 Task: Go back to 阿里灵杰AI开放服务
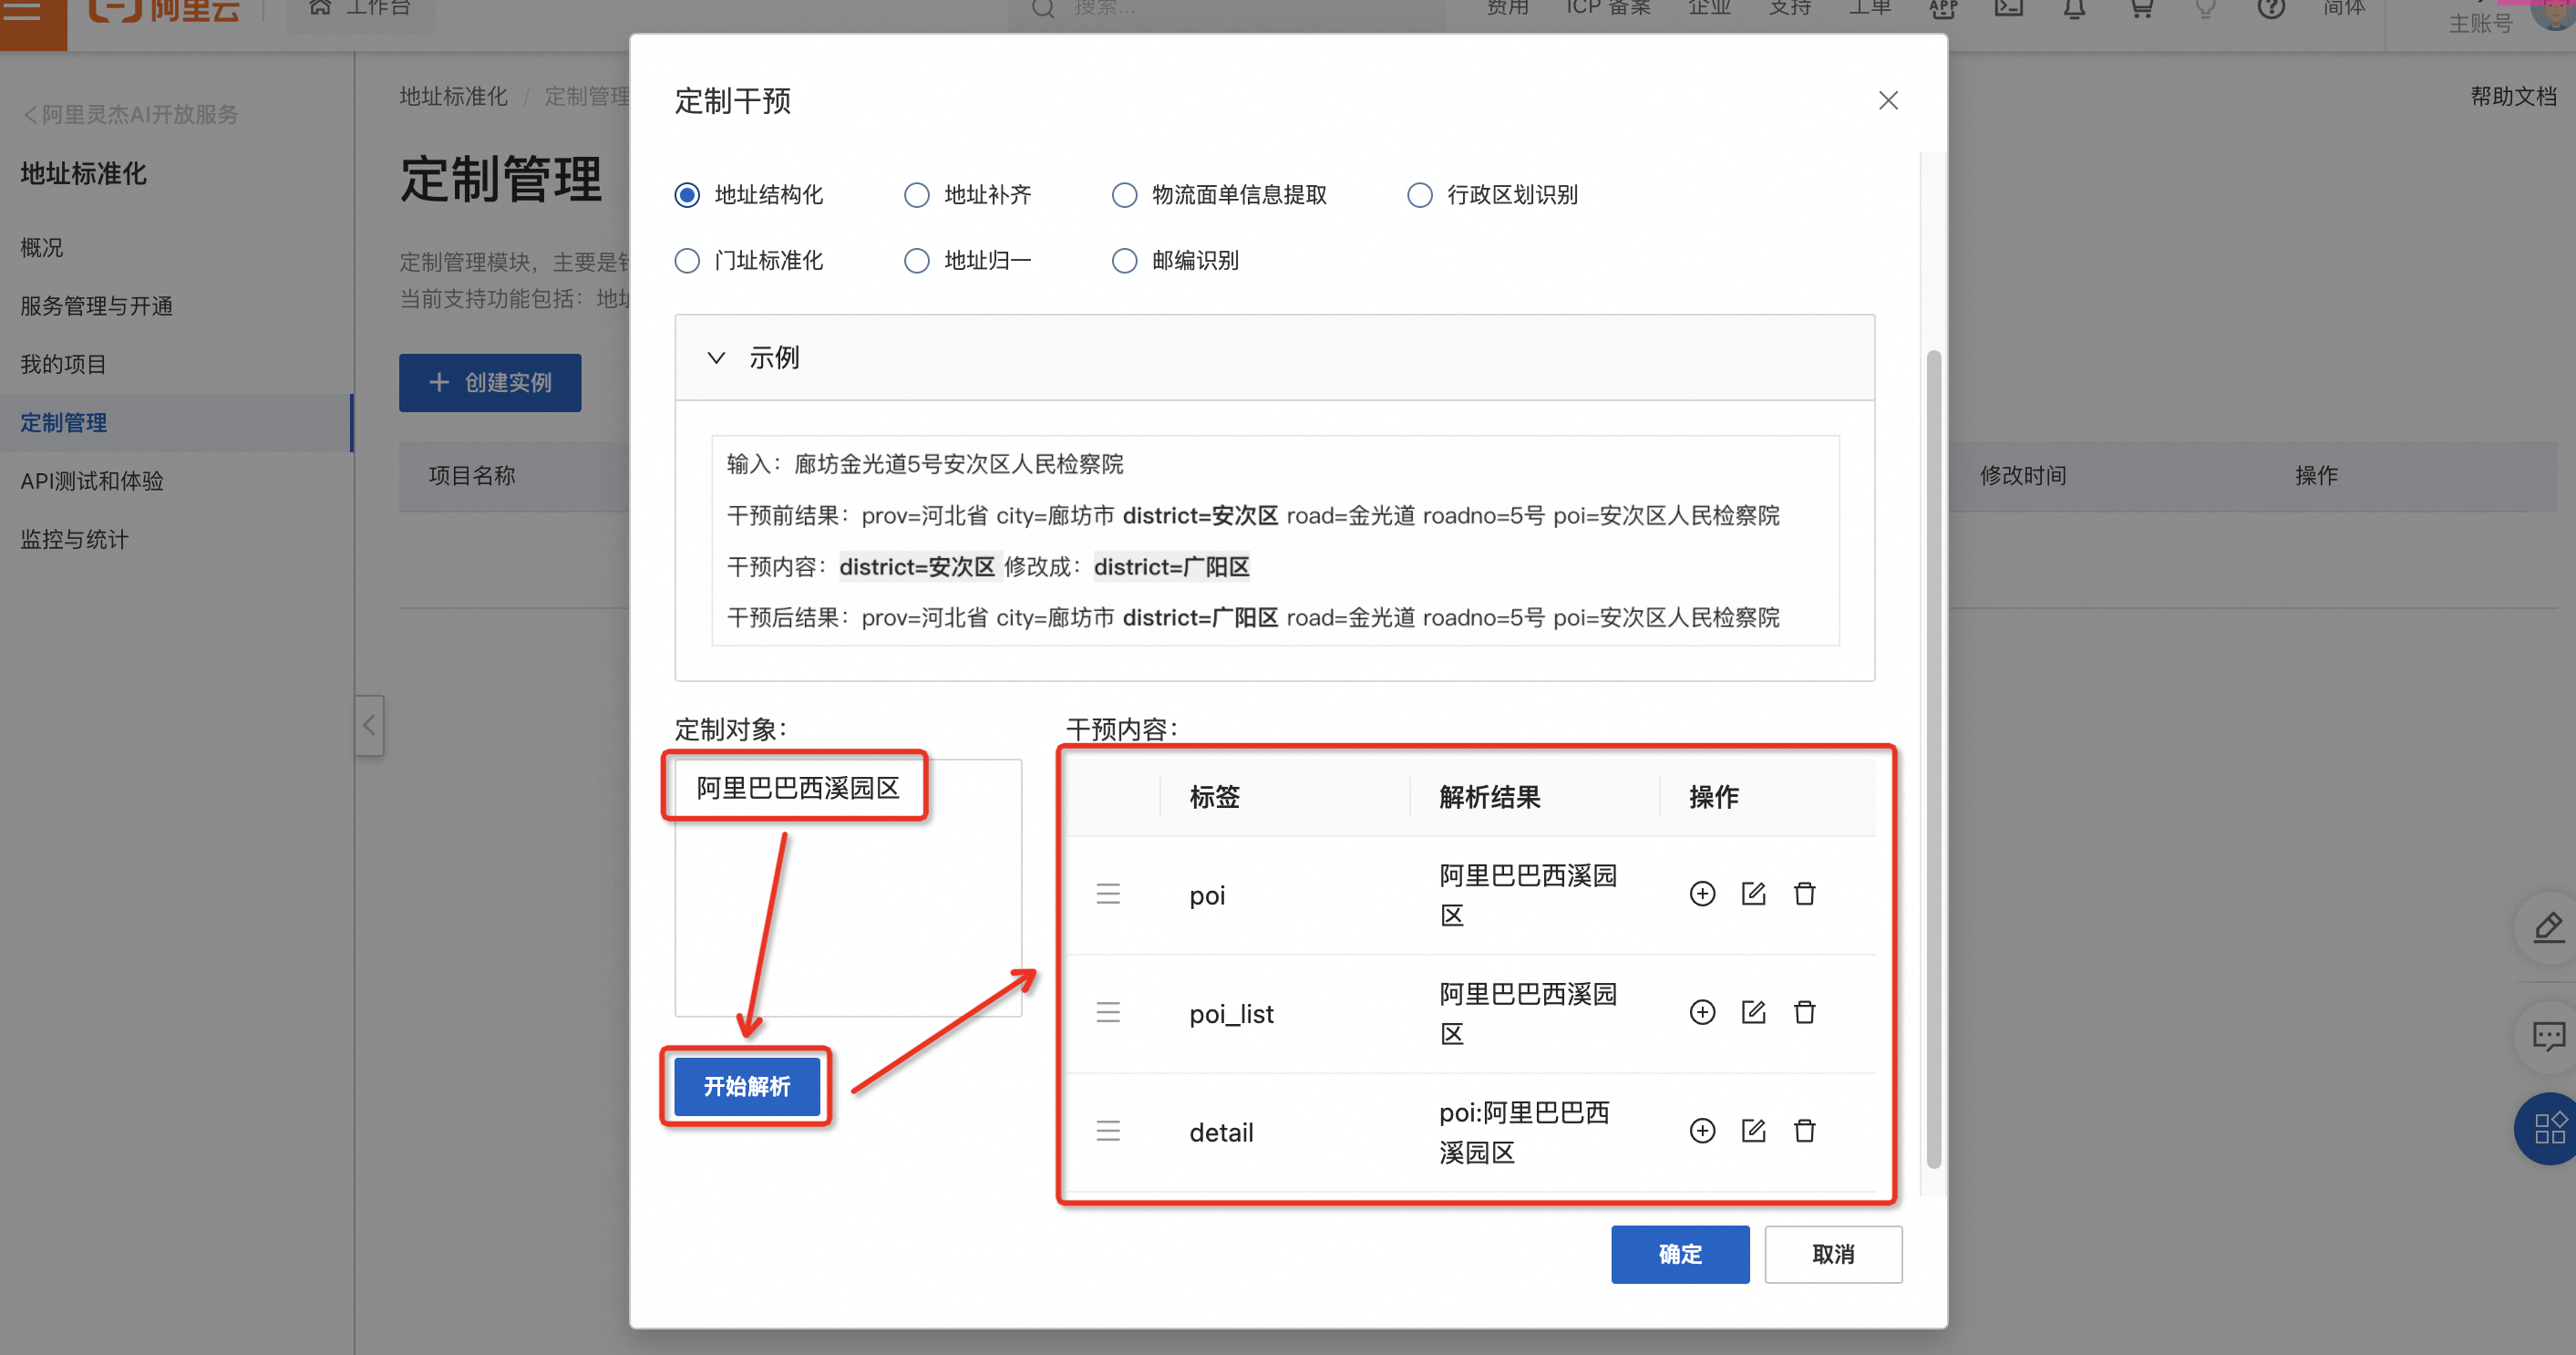(x=130, y=115)
